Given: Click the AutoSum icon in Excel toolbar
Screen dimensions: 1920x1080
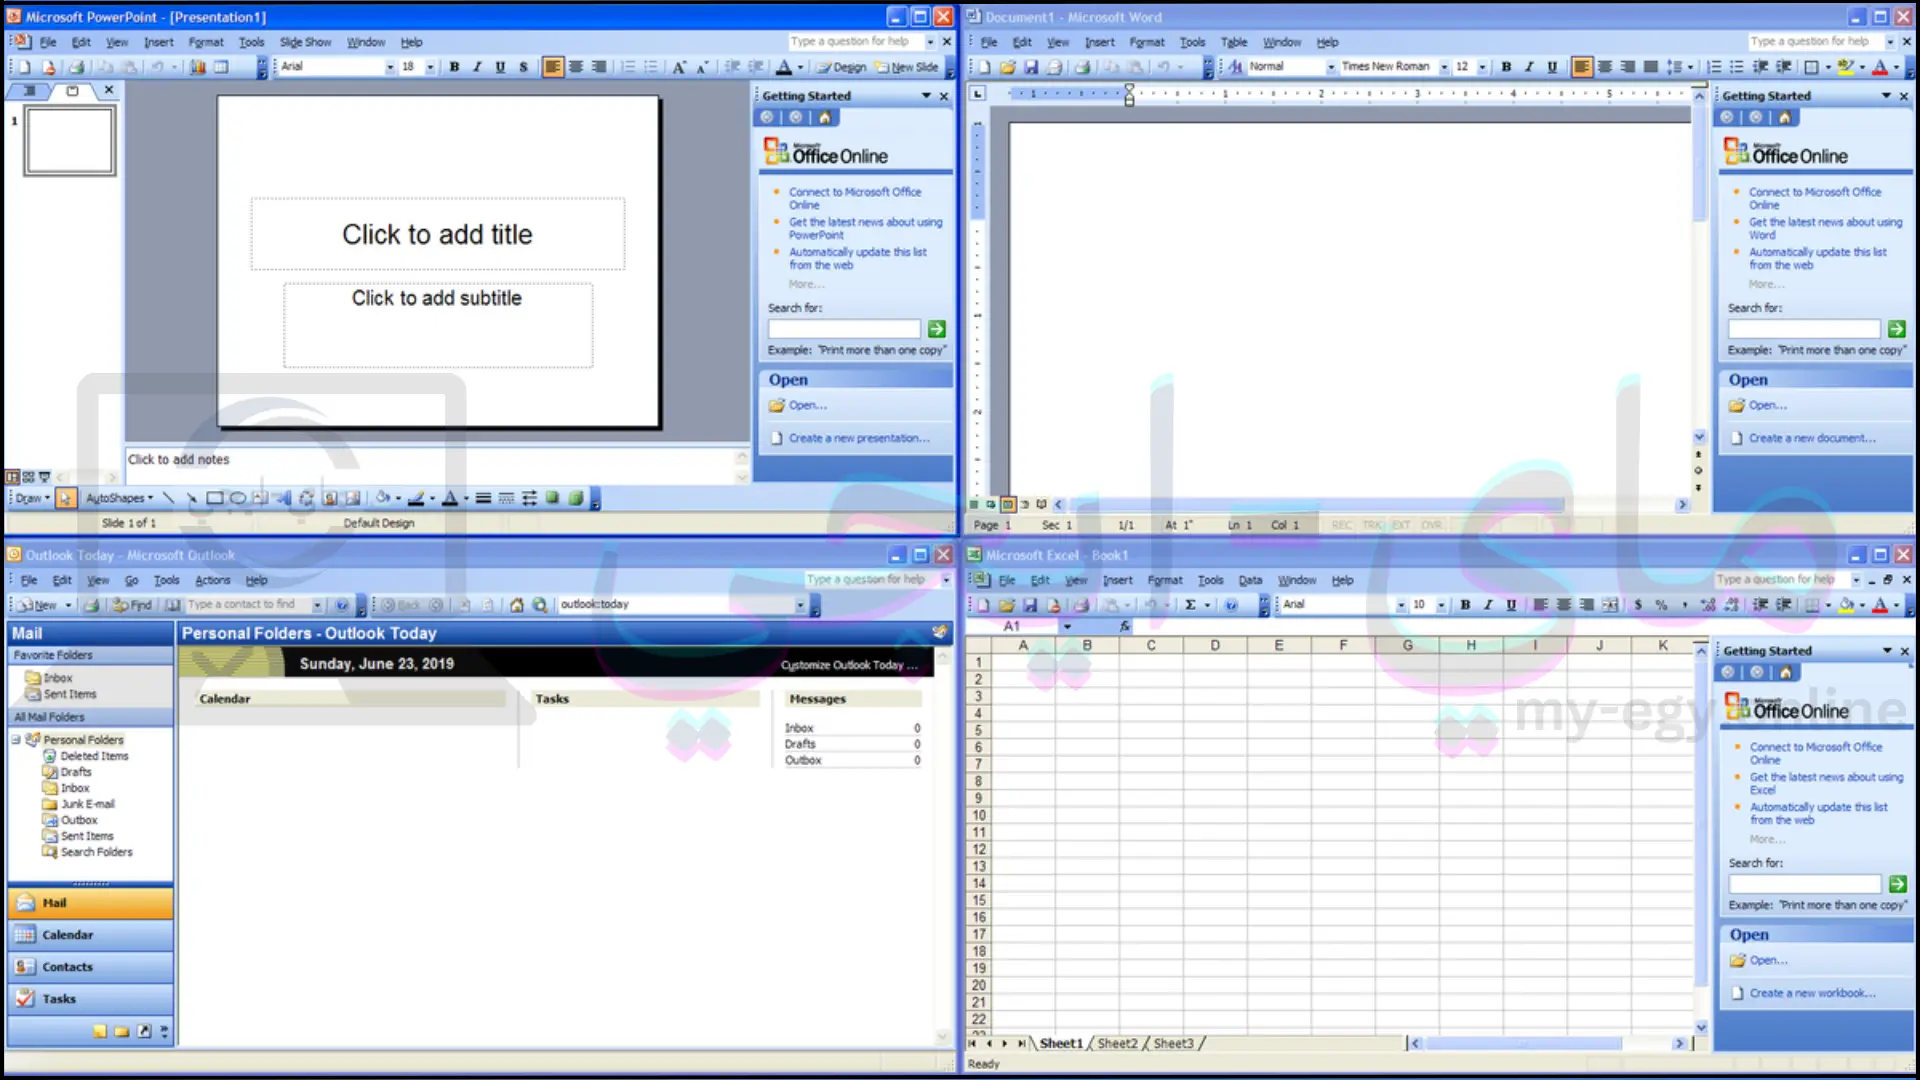Looking at the screenshot, I should (1189, 604).
